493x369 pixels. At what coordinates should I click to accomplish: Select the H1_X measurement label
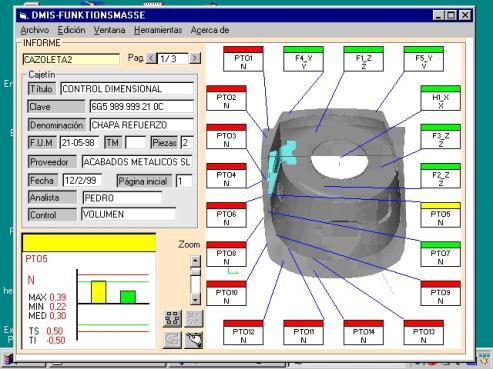tap(440, 98)
